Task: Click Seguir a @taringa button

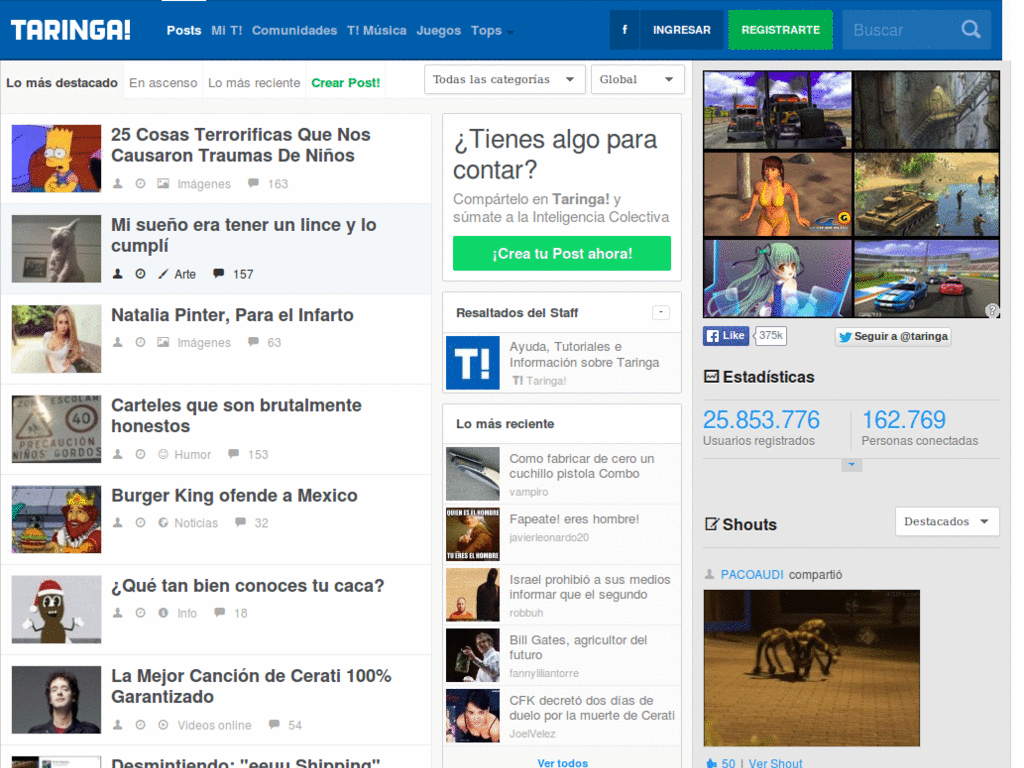Action: (893, 336)
